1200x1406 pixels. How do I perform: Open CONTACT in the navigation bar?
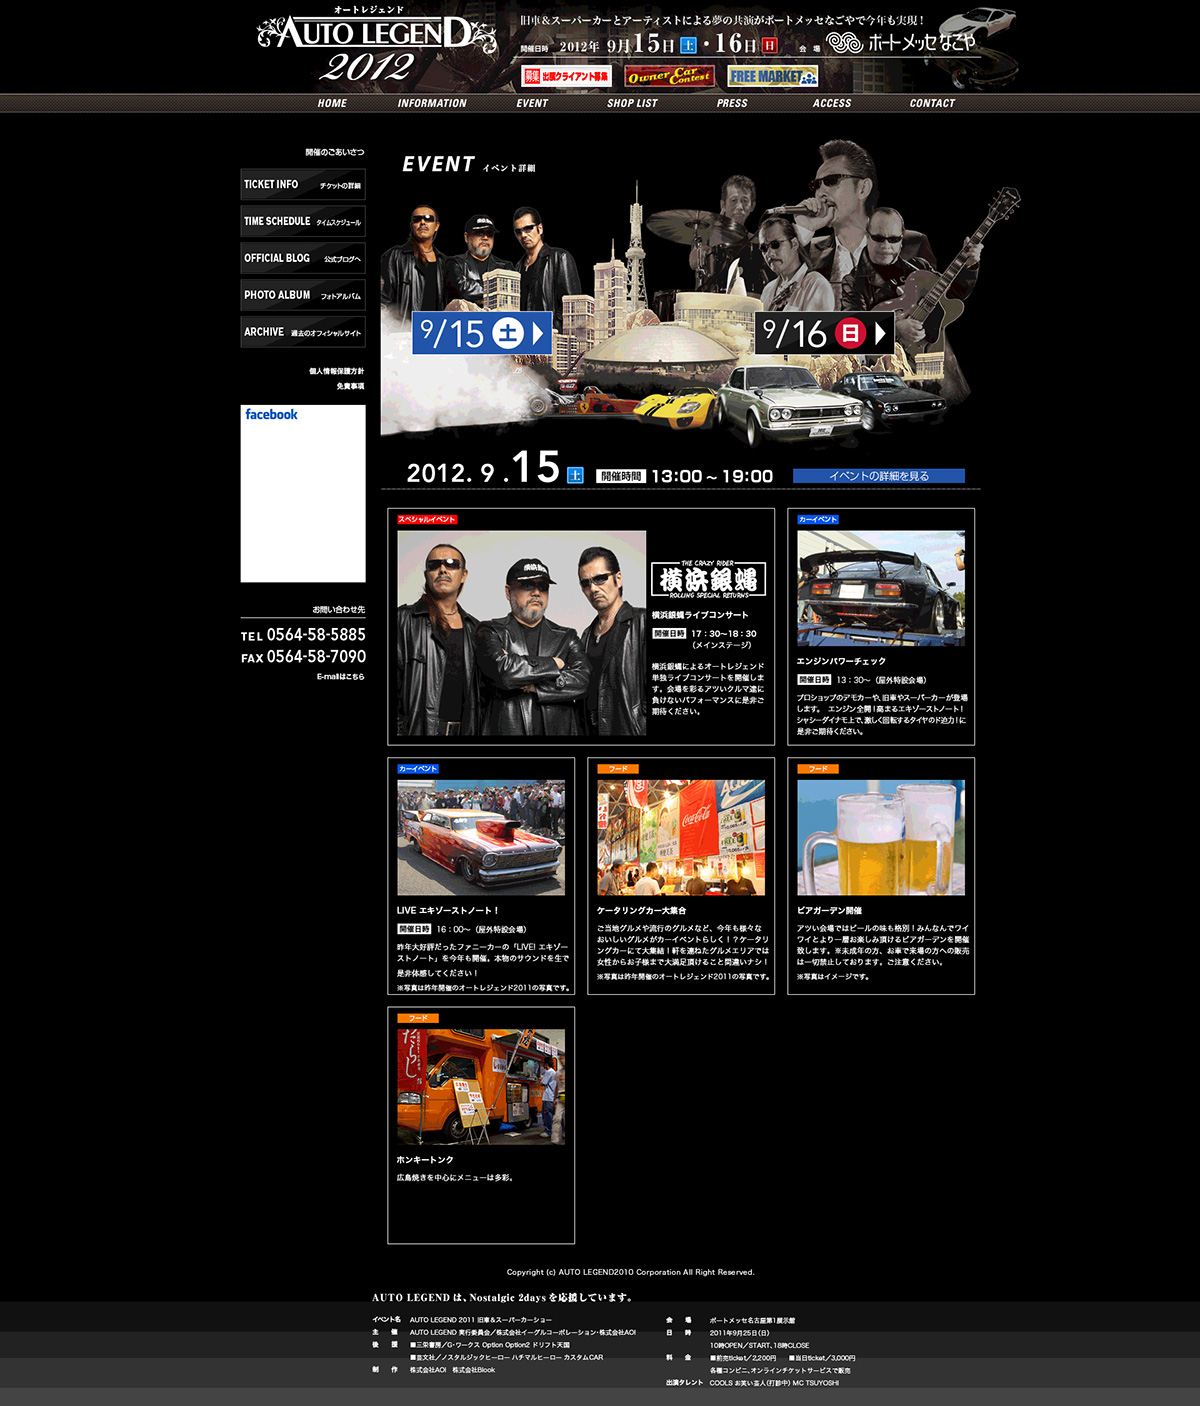[932, 103]
